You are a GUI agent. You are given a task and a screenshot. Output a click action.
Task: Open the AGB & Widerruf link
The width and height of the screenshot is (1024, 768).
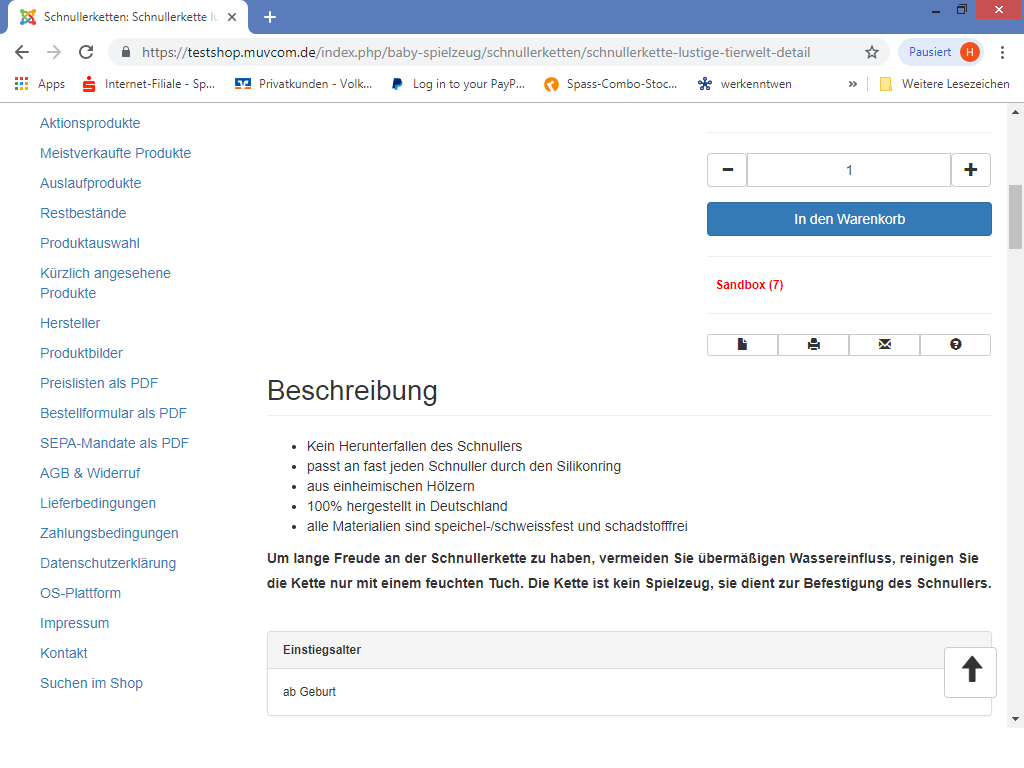[x=90, y=473]
